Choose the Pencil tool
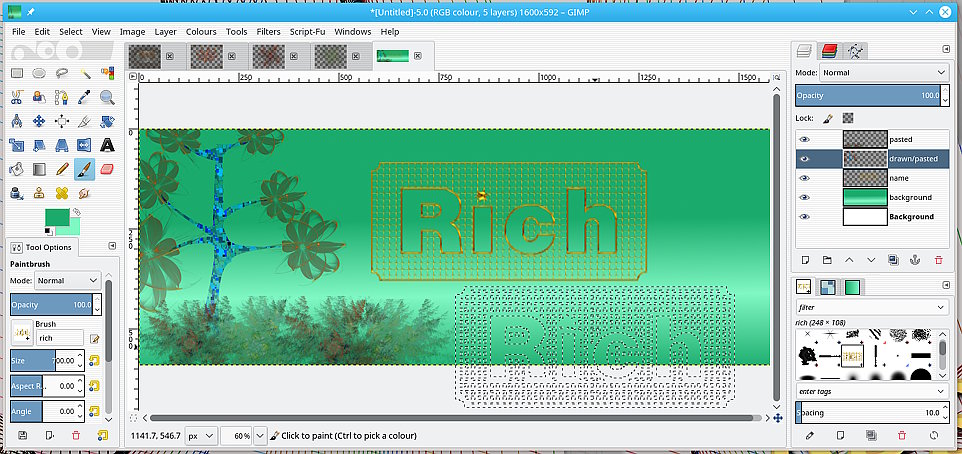 (62, 169)
